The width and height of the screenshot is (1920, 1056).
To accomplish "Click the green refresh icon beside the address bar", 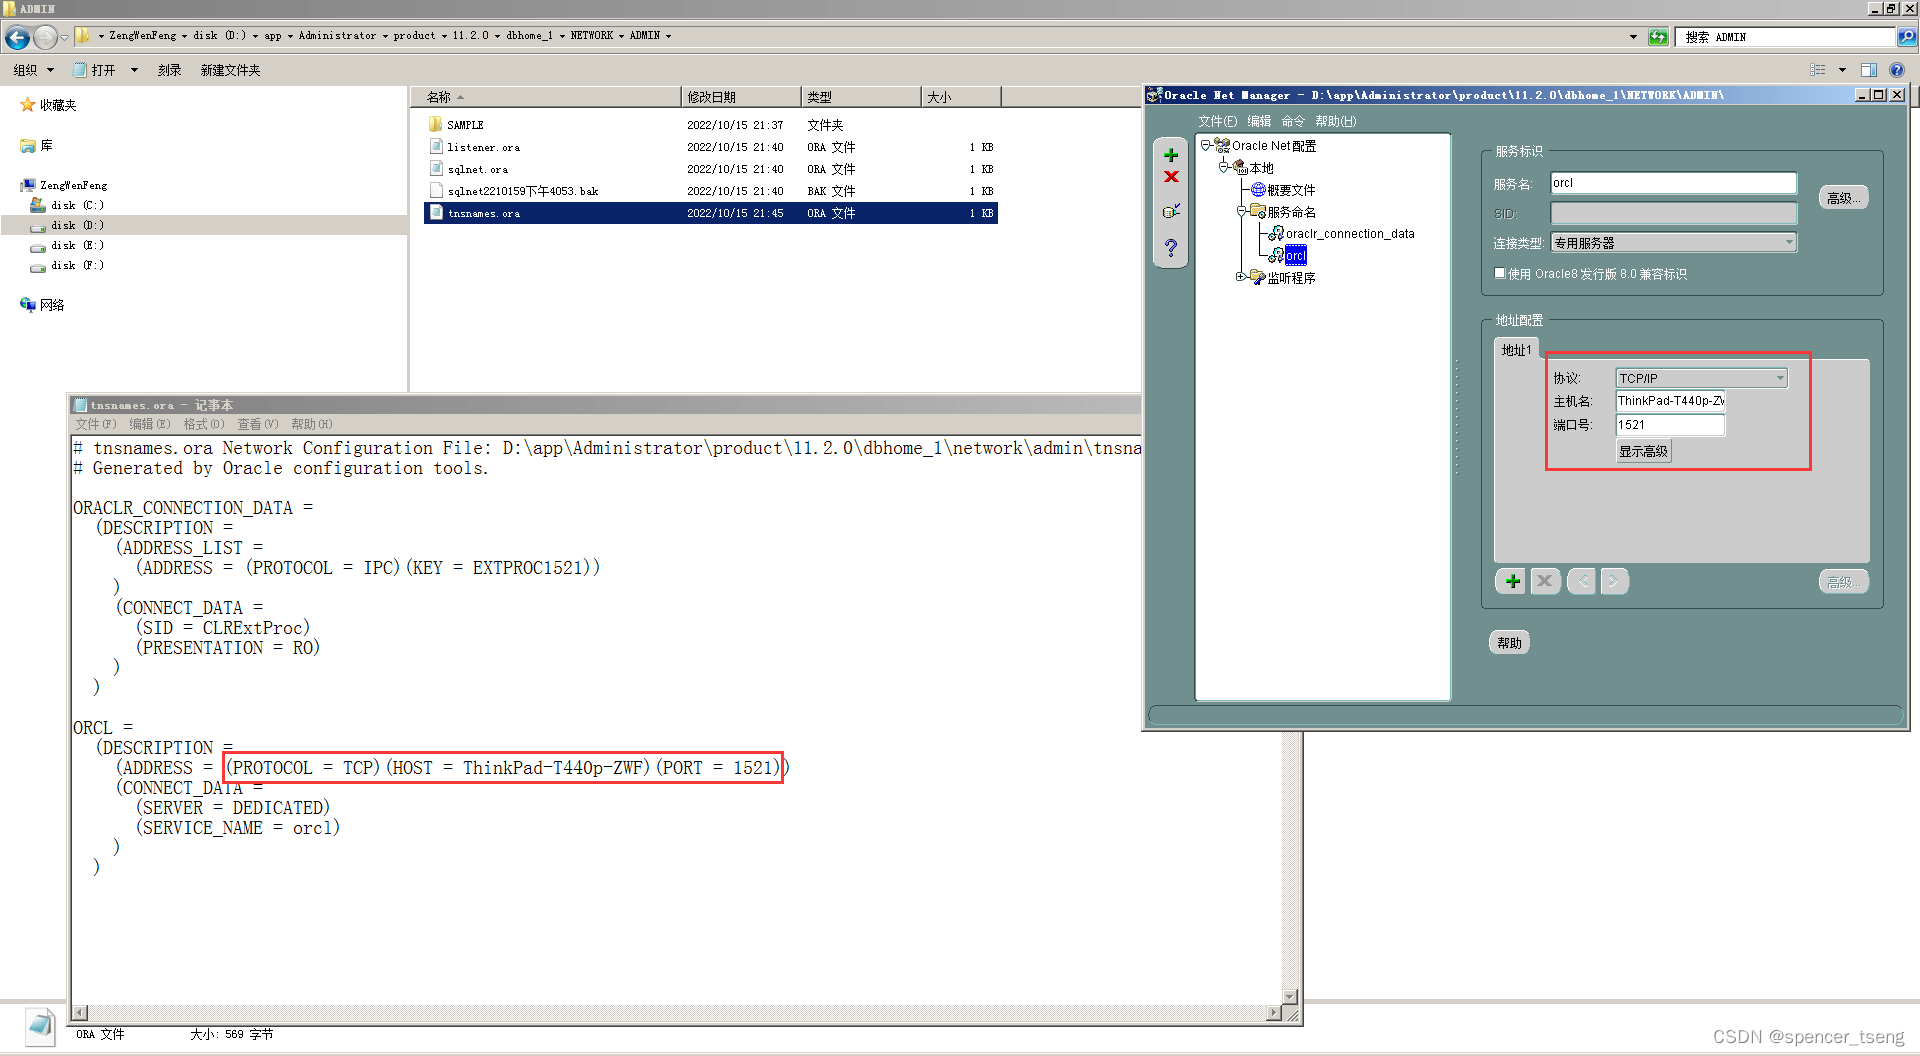I will pos(1658,37).
